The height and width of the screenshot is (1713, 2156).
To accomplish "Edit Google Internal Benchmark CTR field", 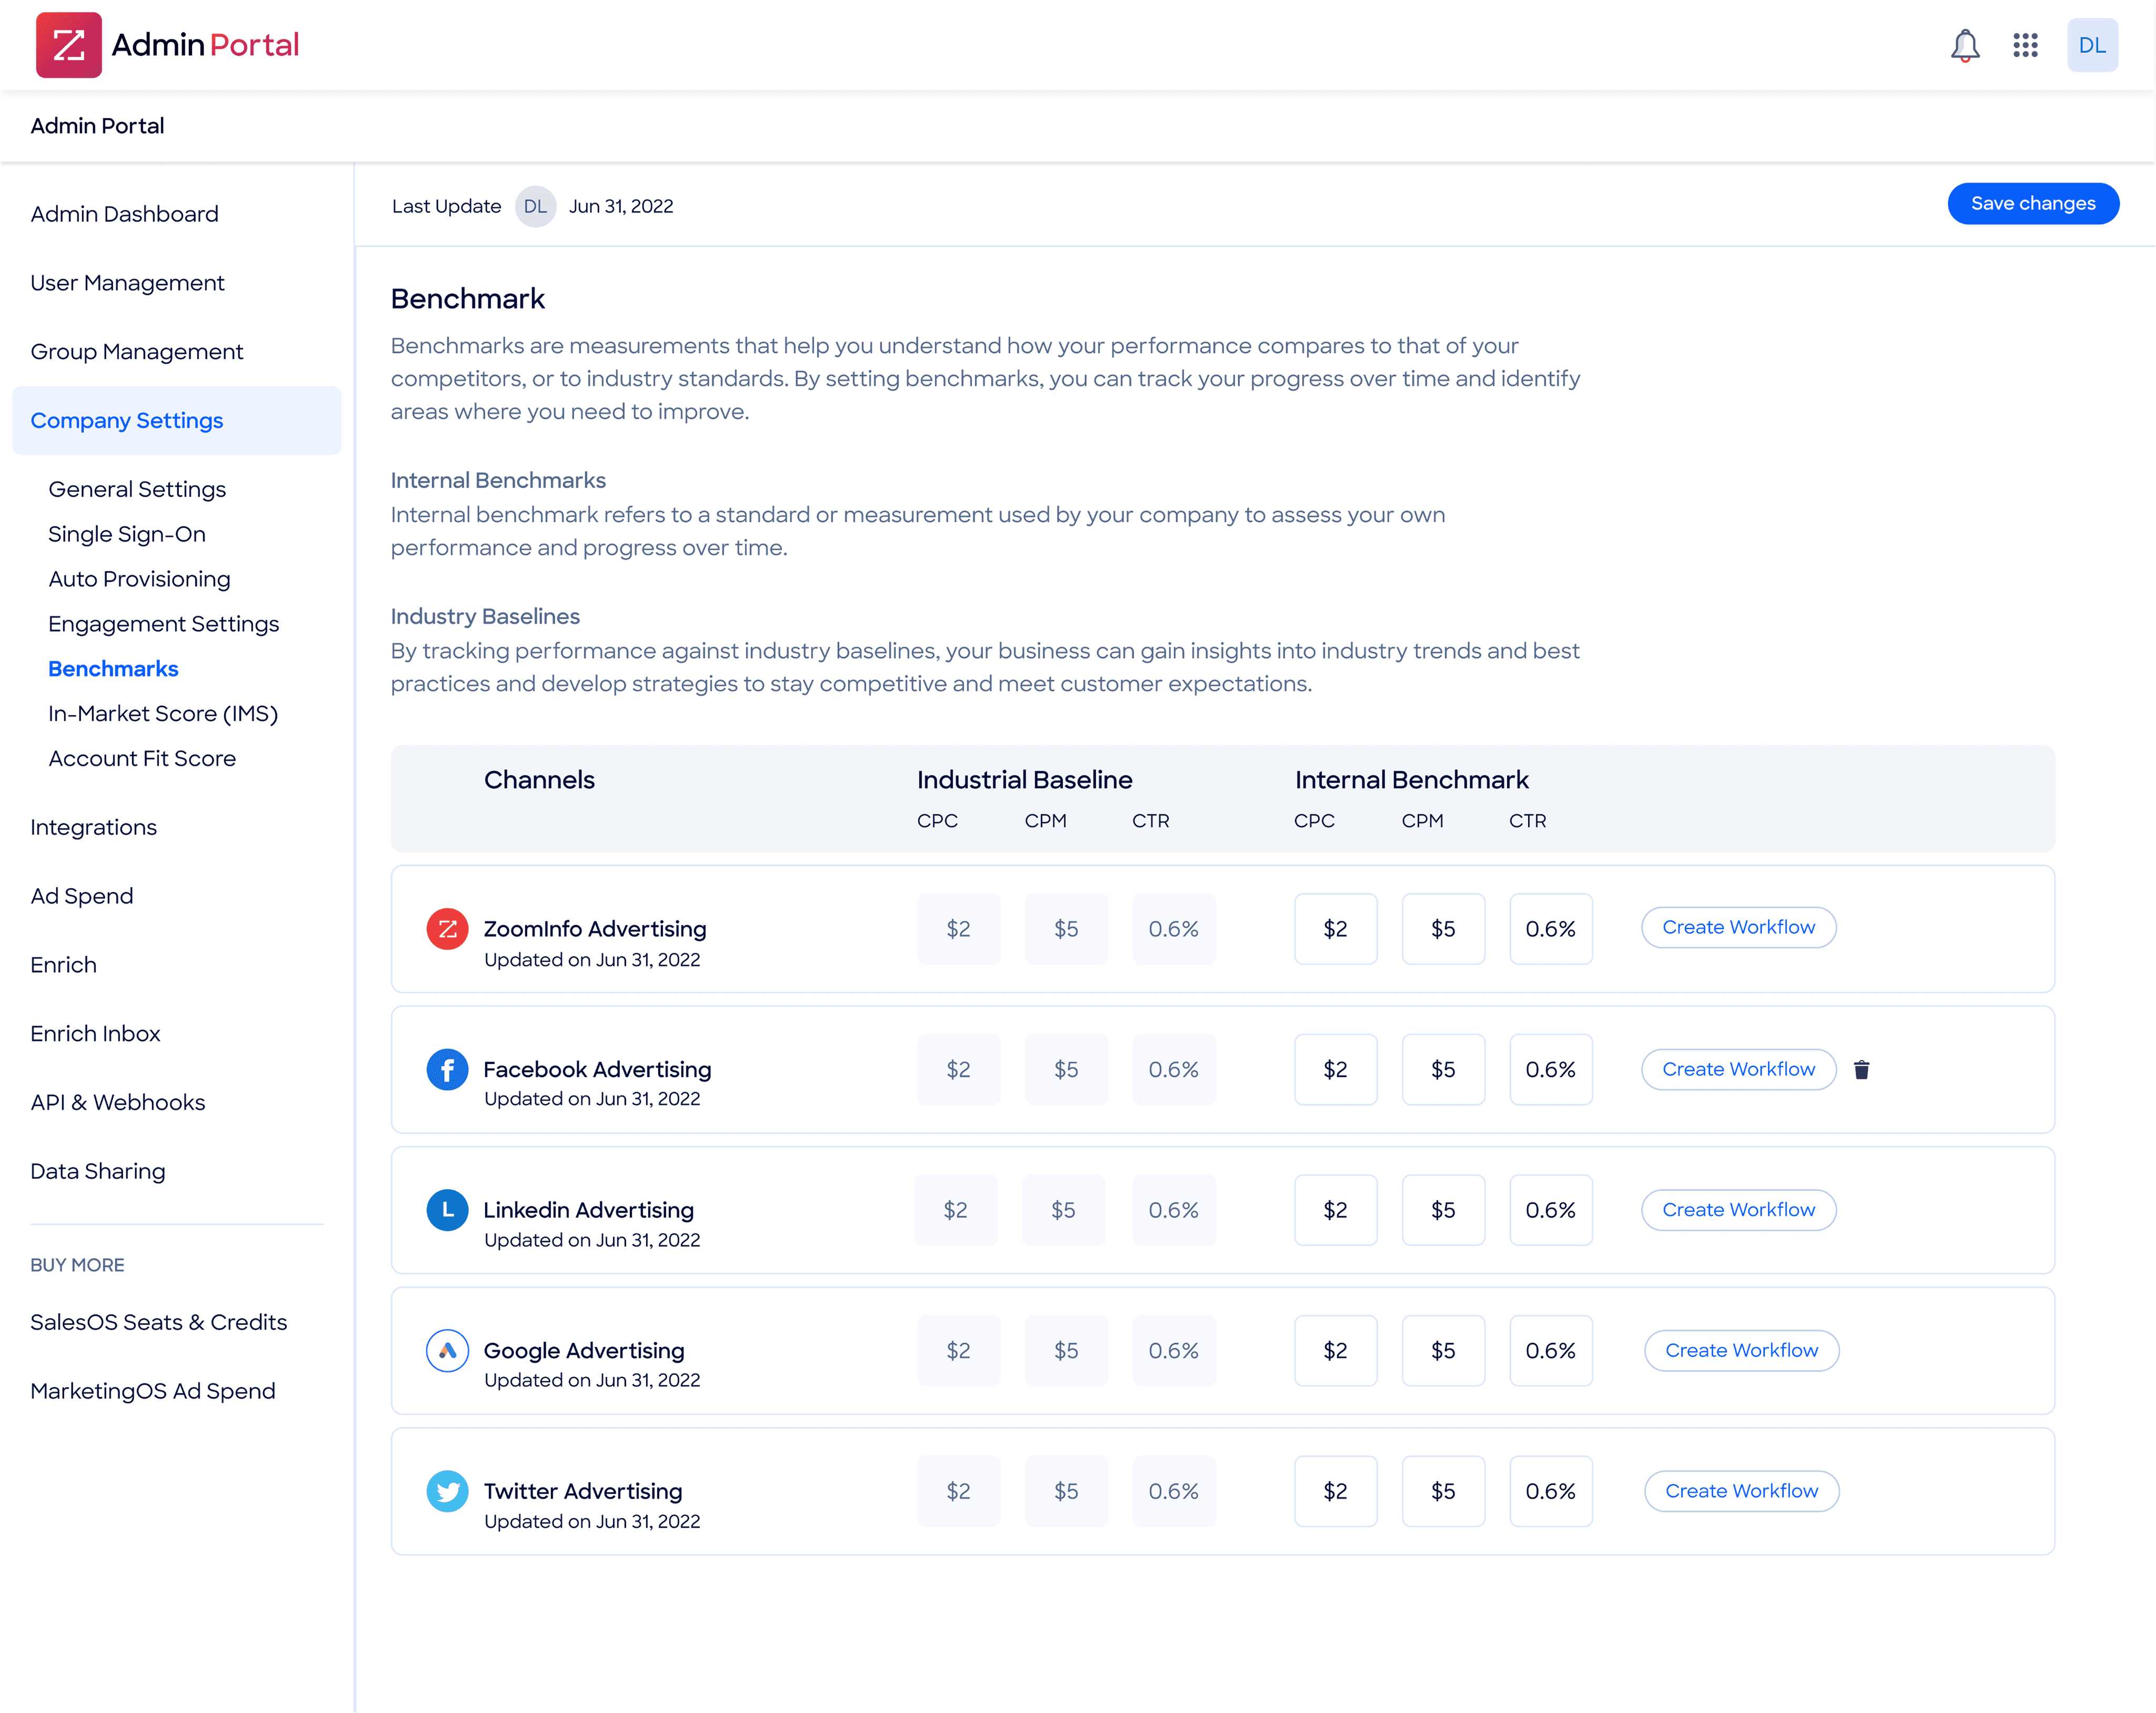I will 1550,1350.
